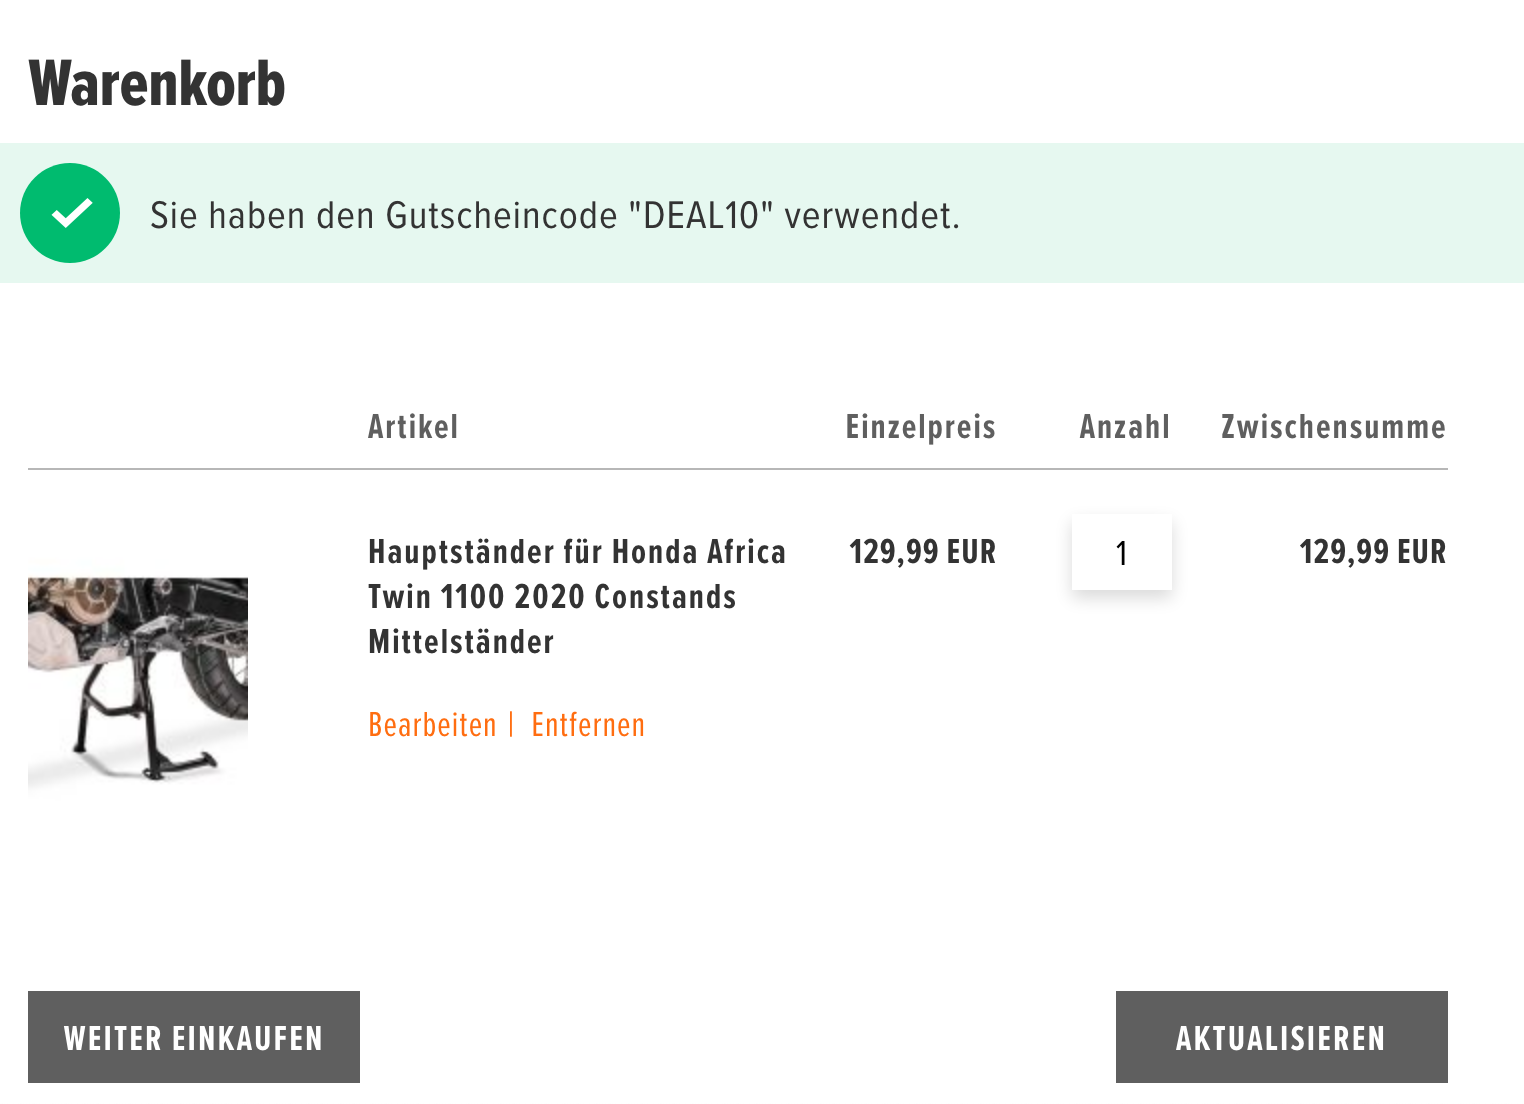Click the green checkmark success icon
The image size is (1524, 1104).
tap(70, 213)
